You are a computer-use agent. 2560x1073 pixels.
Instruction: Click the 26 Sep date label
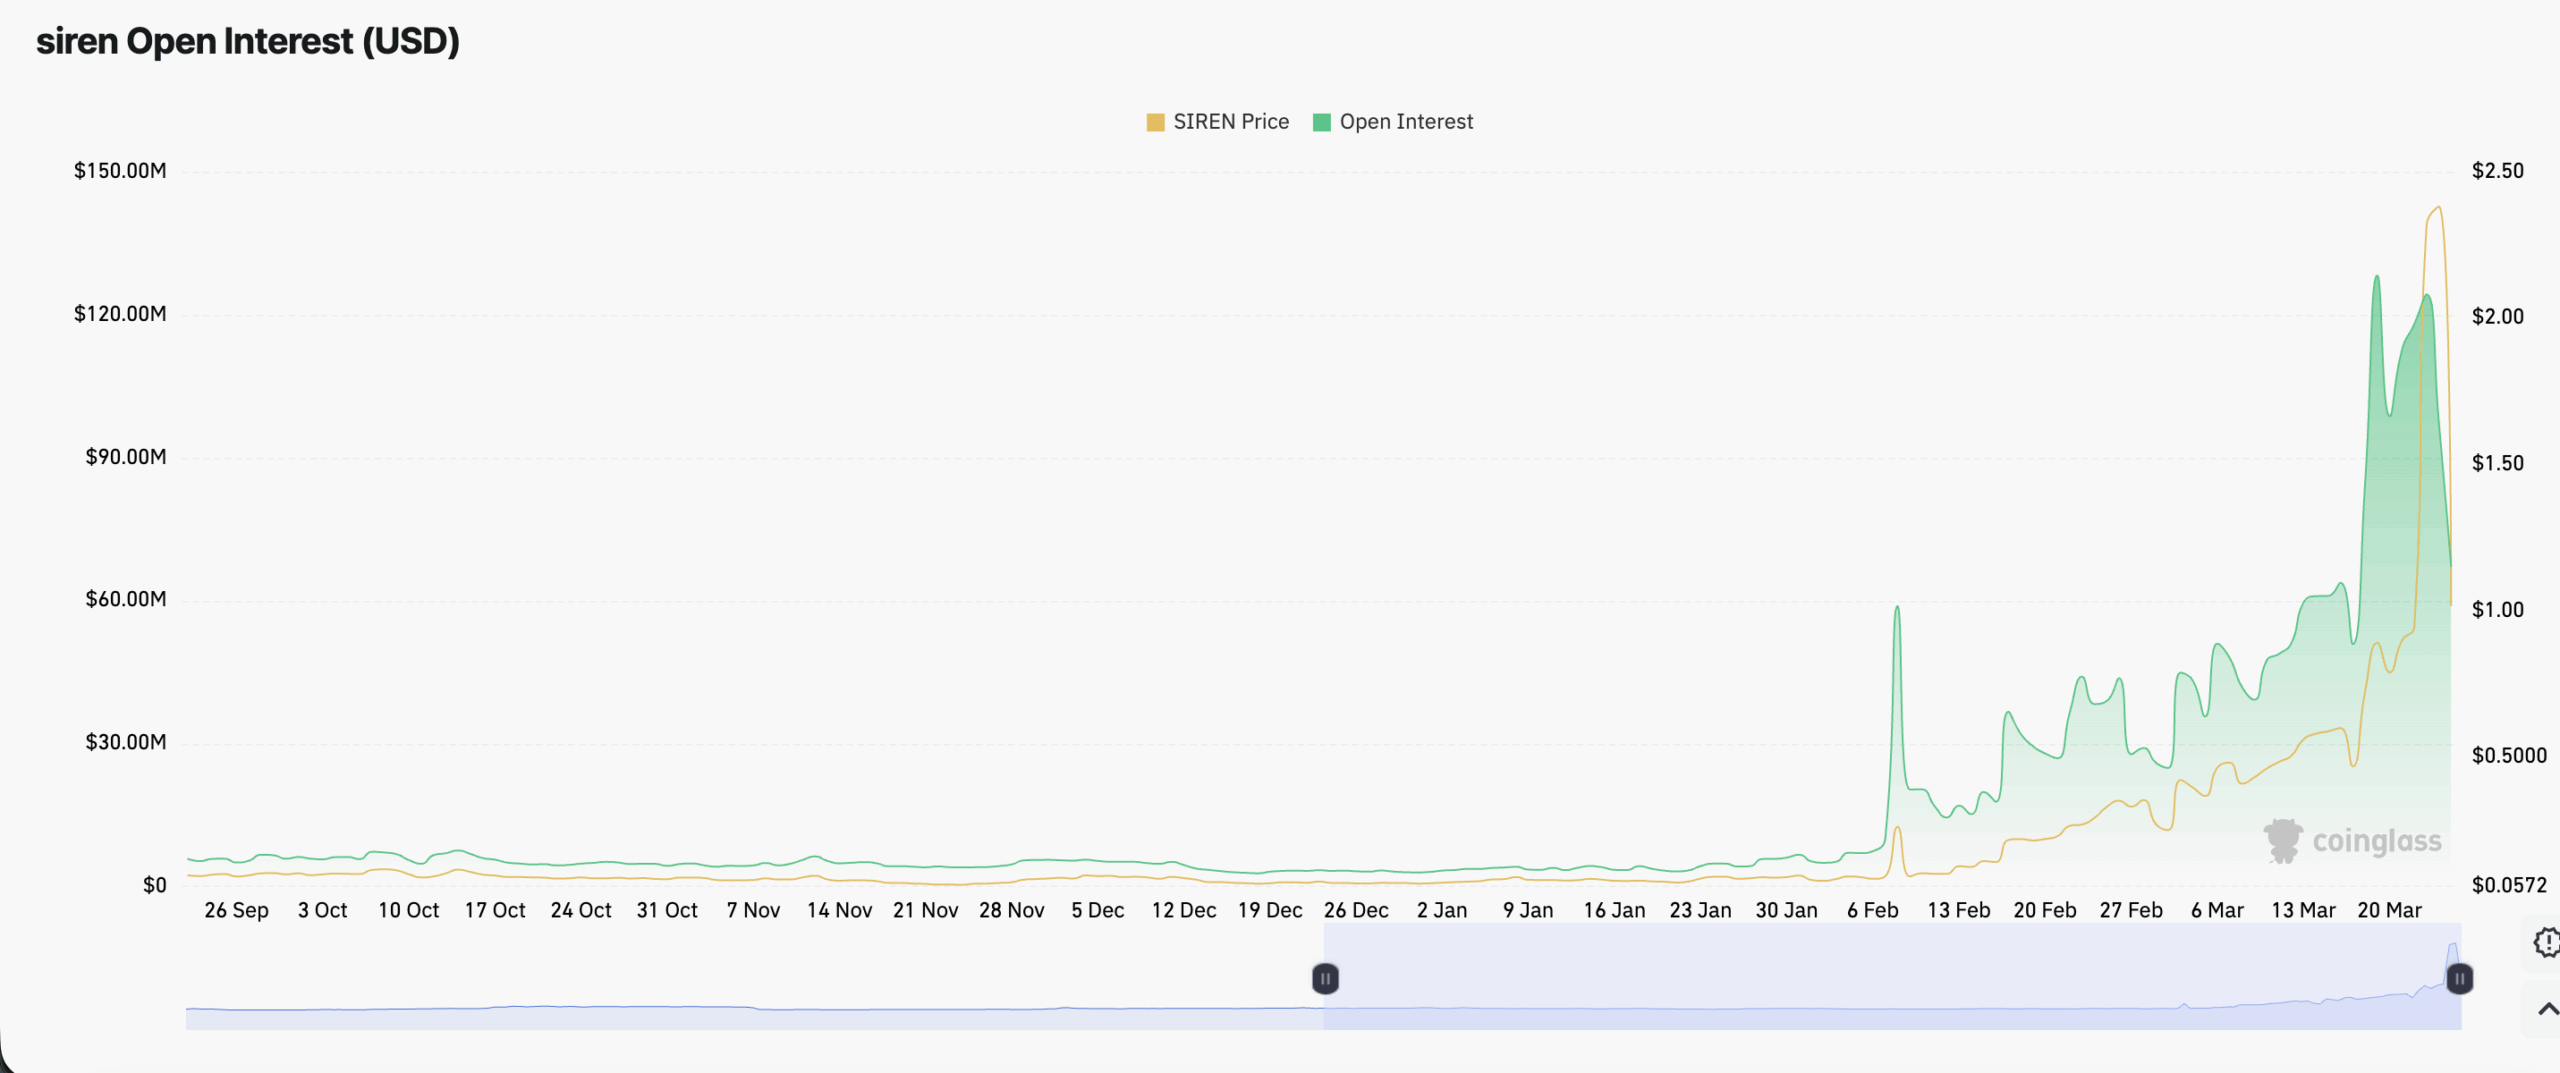click(236, 911)
